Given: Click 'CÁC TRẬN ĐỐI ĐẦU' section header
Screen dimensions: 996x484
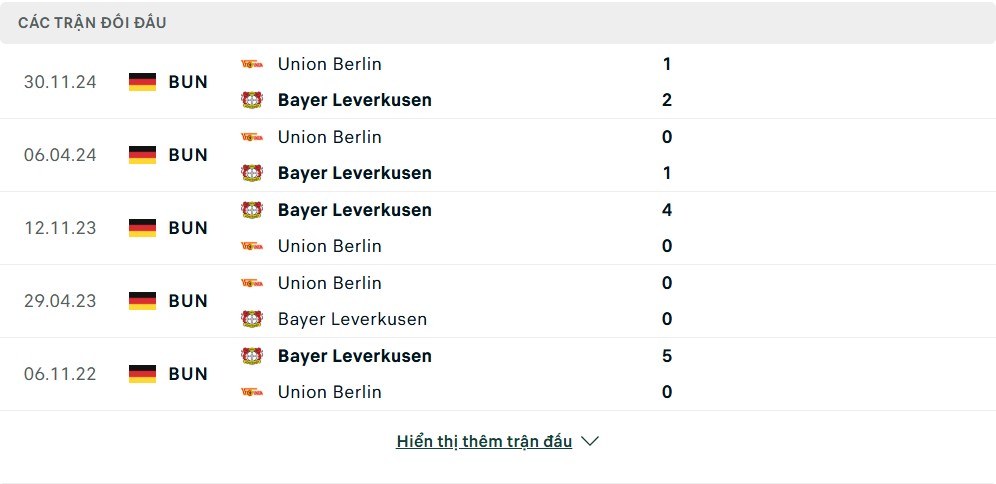Looking at the screenshot, I should coord(92,23).
